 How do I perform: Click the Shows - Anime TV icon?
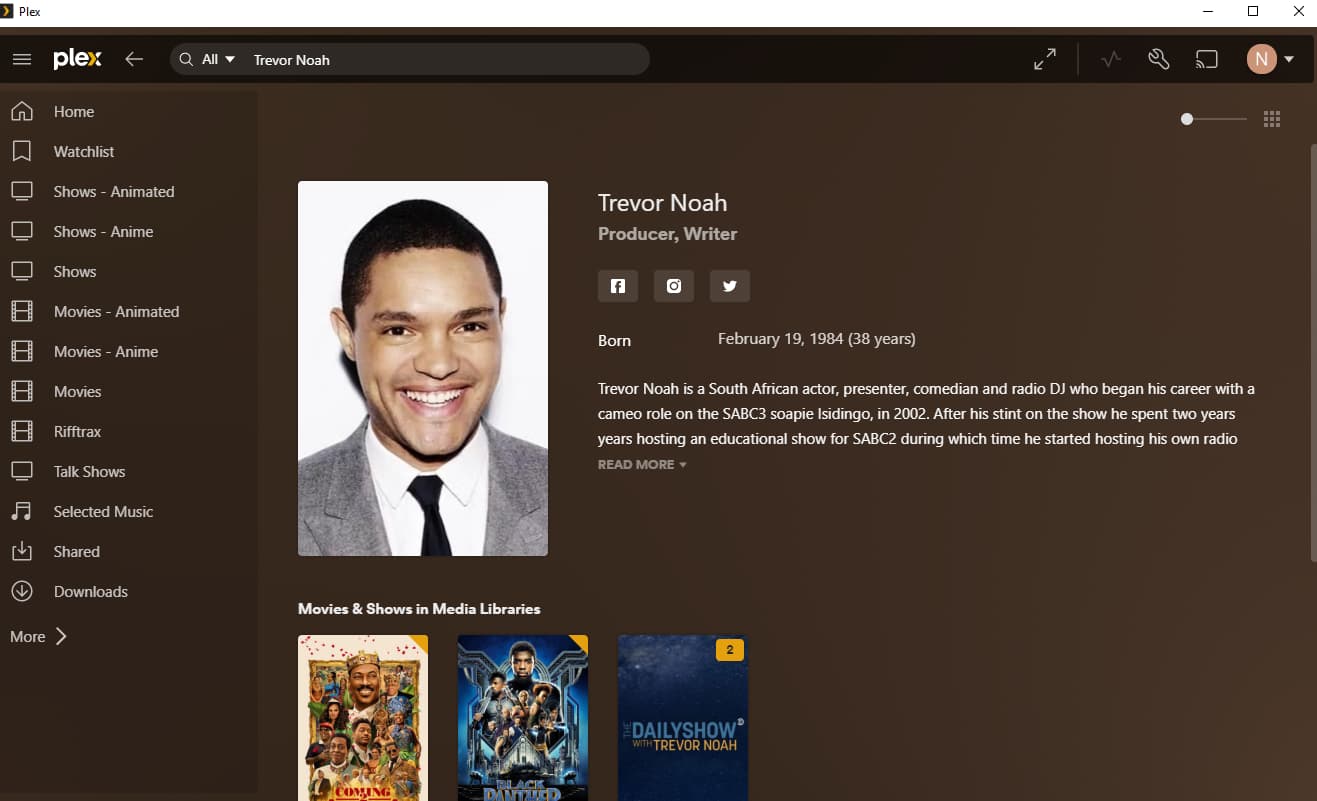click(x=22, y=231)
